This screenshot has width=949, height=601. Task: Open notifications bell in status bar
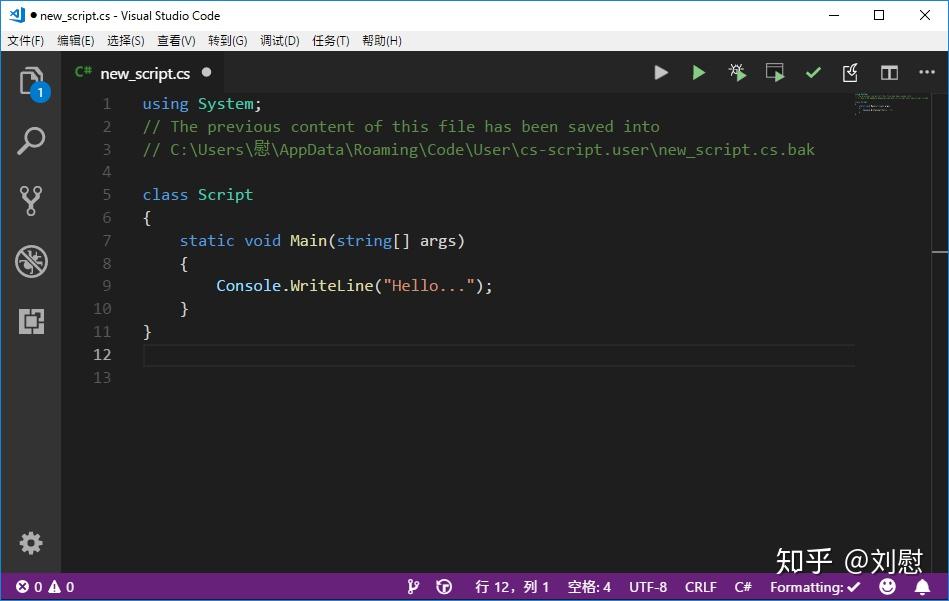[922, 586]
